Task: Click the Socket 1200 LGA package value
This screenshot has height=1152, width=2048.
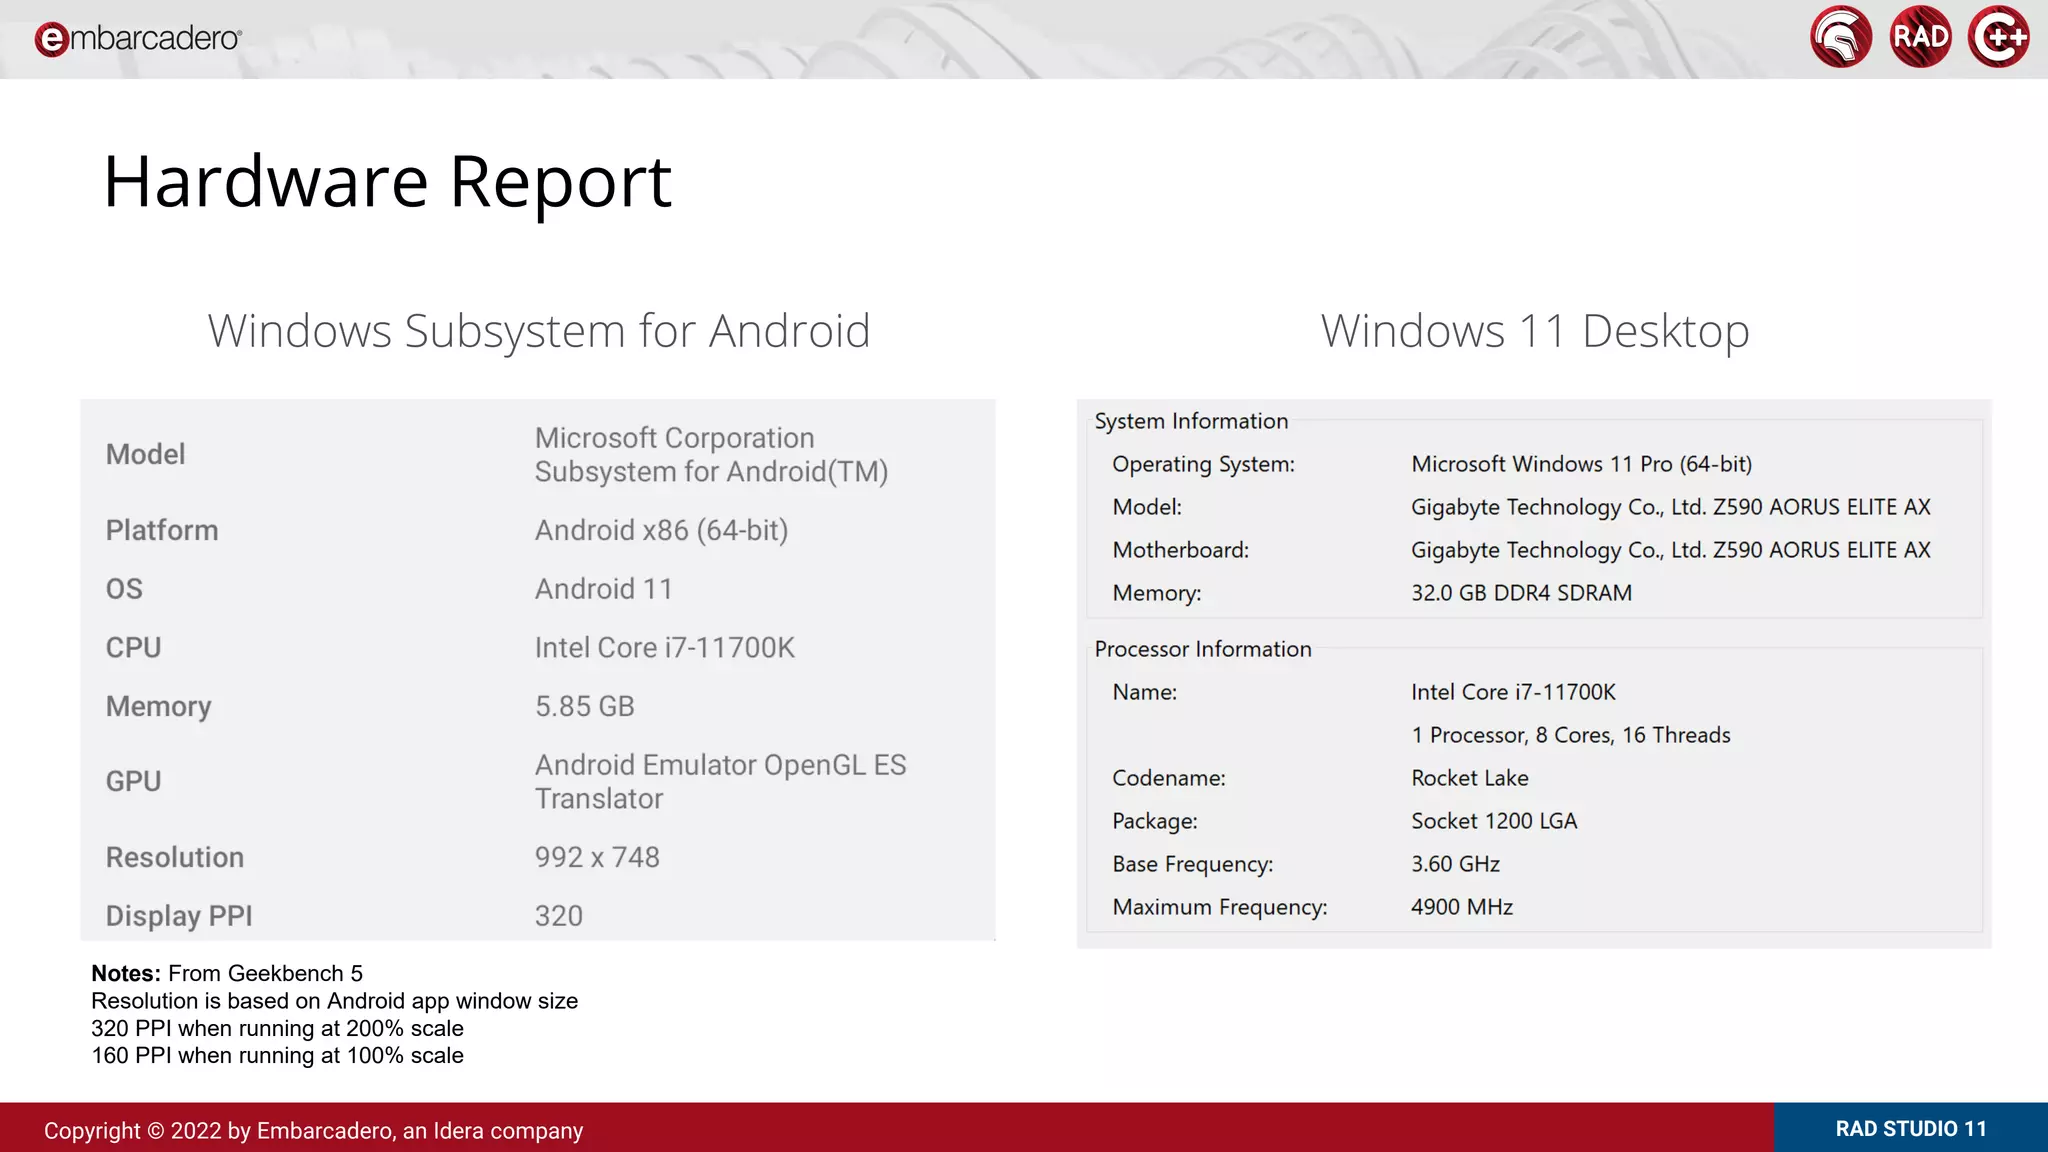Action: pos(1493,821)
